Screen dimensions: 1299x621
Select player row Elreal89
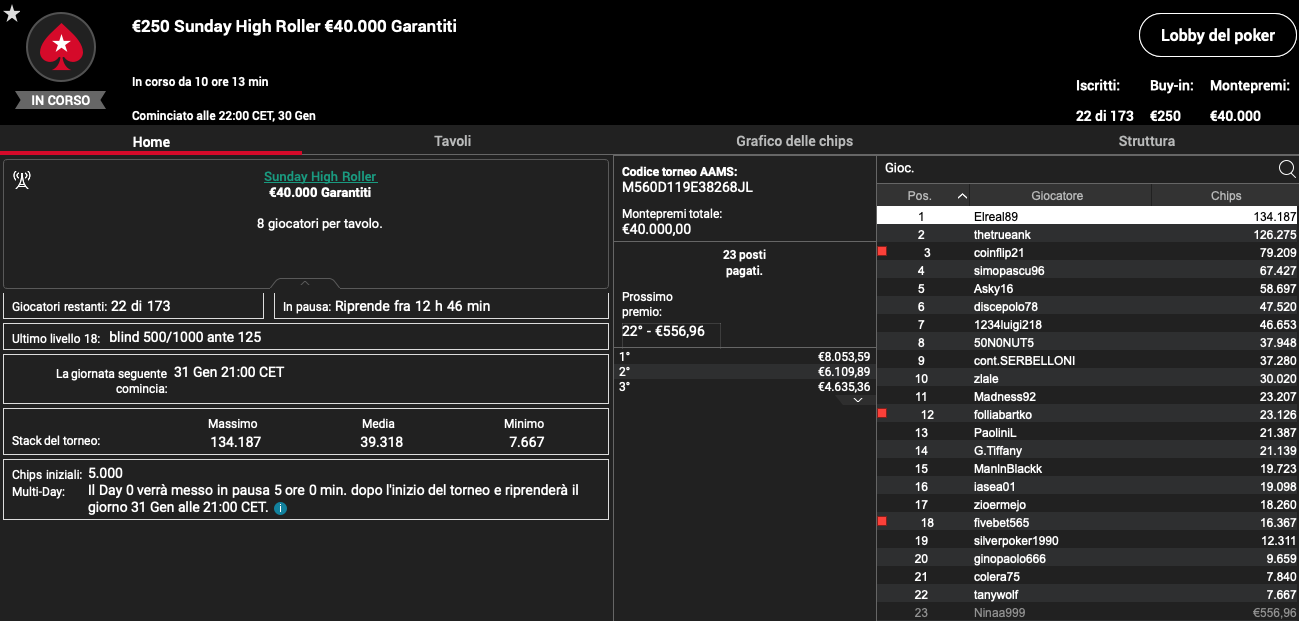[x=1087, y=216]
